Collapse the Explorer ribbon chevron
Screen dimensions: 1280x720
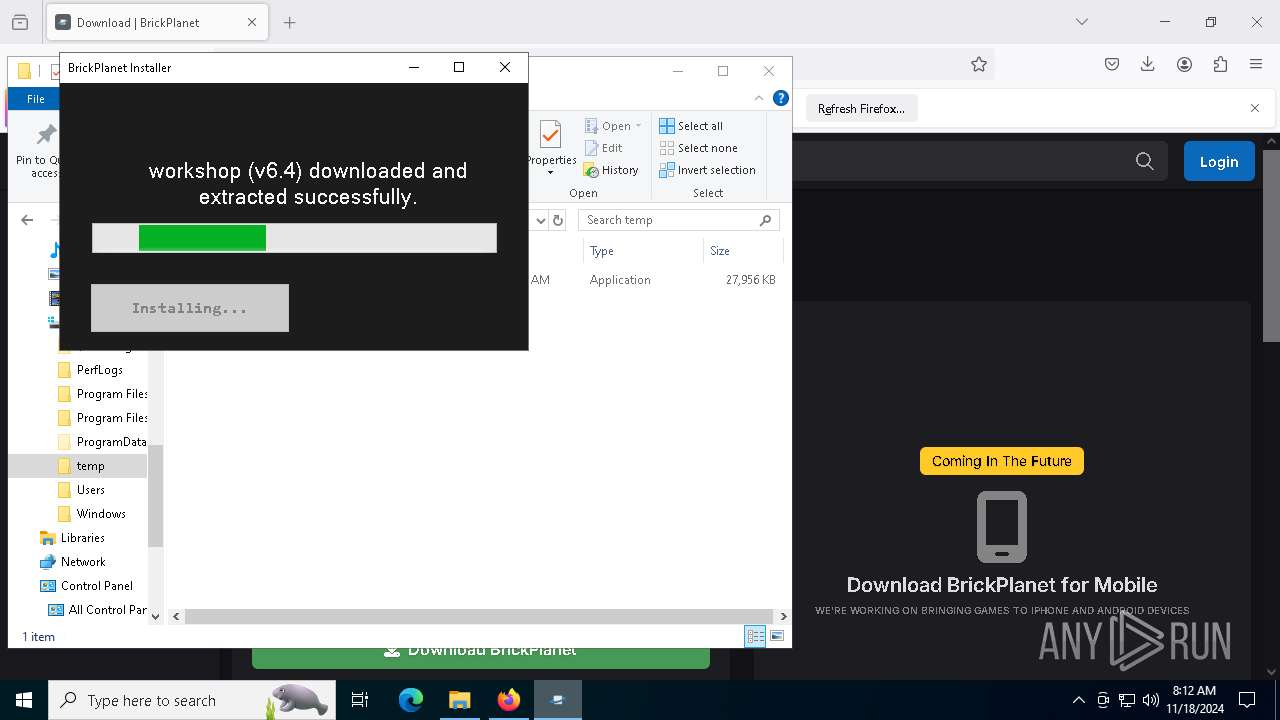[x=759, y=98]
